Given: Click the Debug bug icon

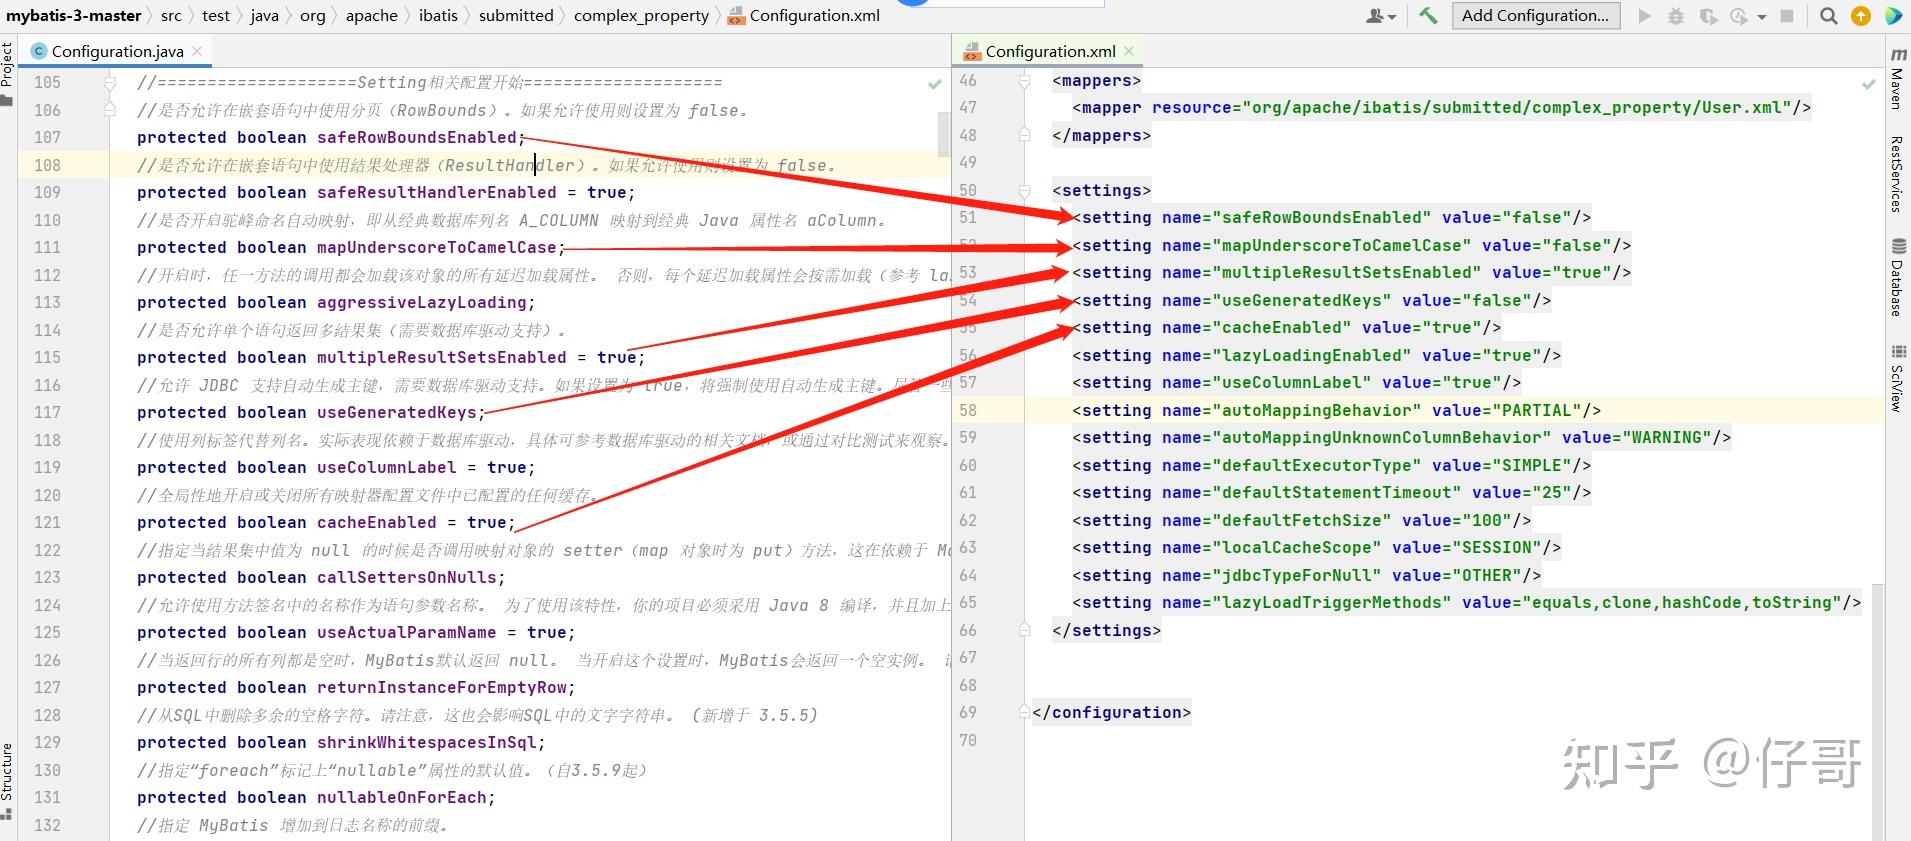Looking at the screenshot, I should [x=1677, y=16].
